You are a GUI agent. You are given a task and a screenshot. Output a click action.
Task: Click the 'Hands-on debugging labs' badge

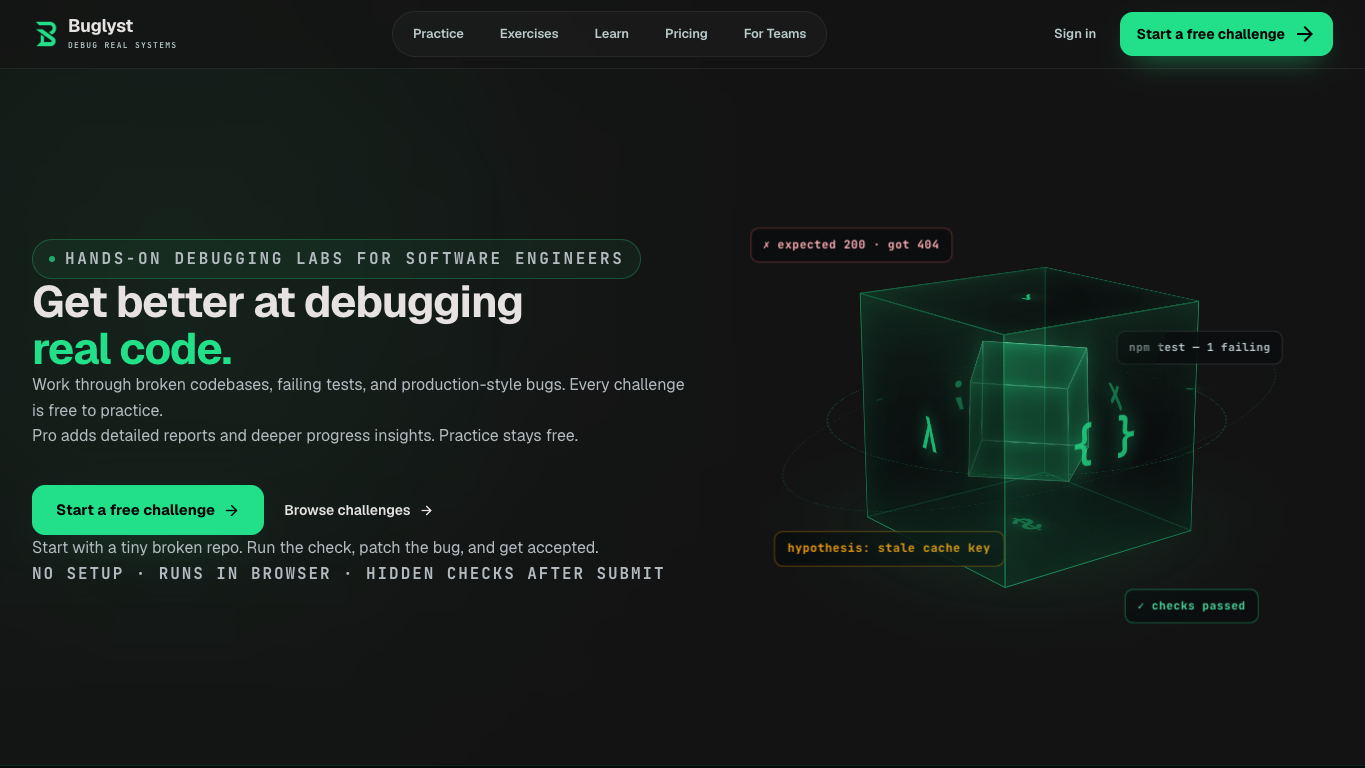tap(336, 259)
